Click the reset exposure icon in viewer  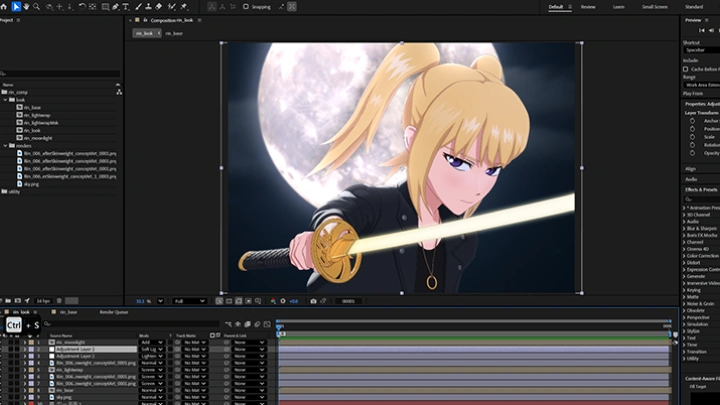click(x=283, y=301)
